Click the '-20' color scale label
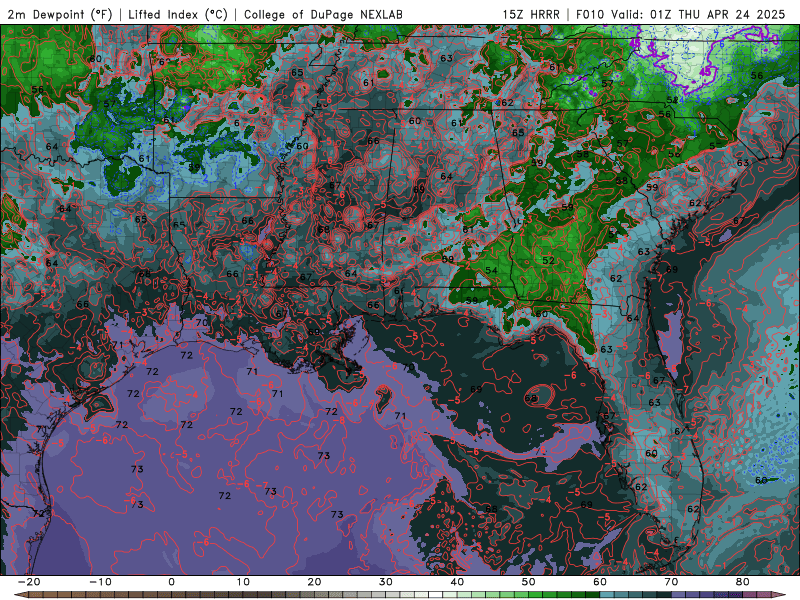 tap(29, 582)
